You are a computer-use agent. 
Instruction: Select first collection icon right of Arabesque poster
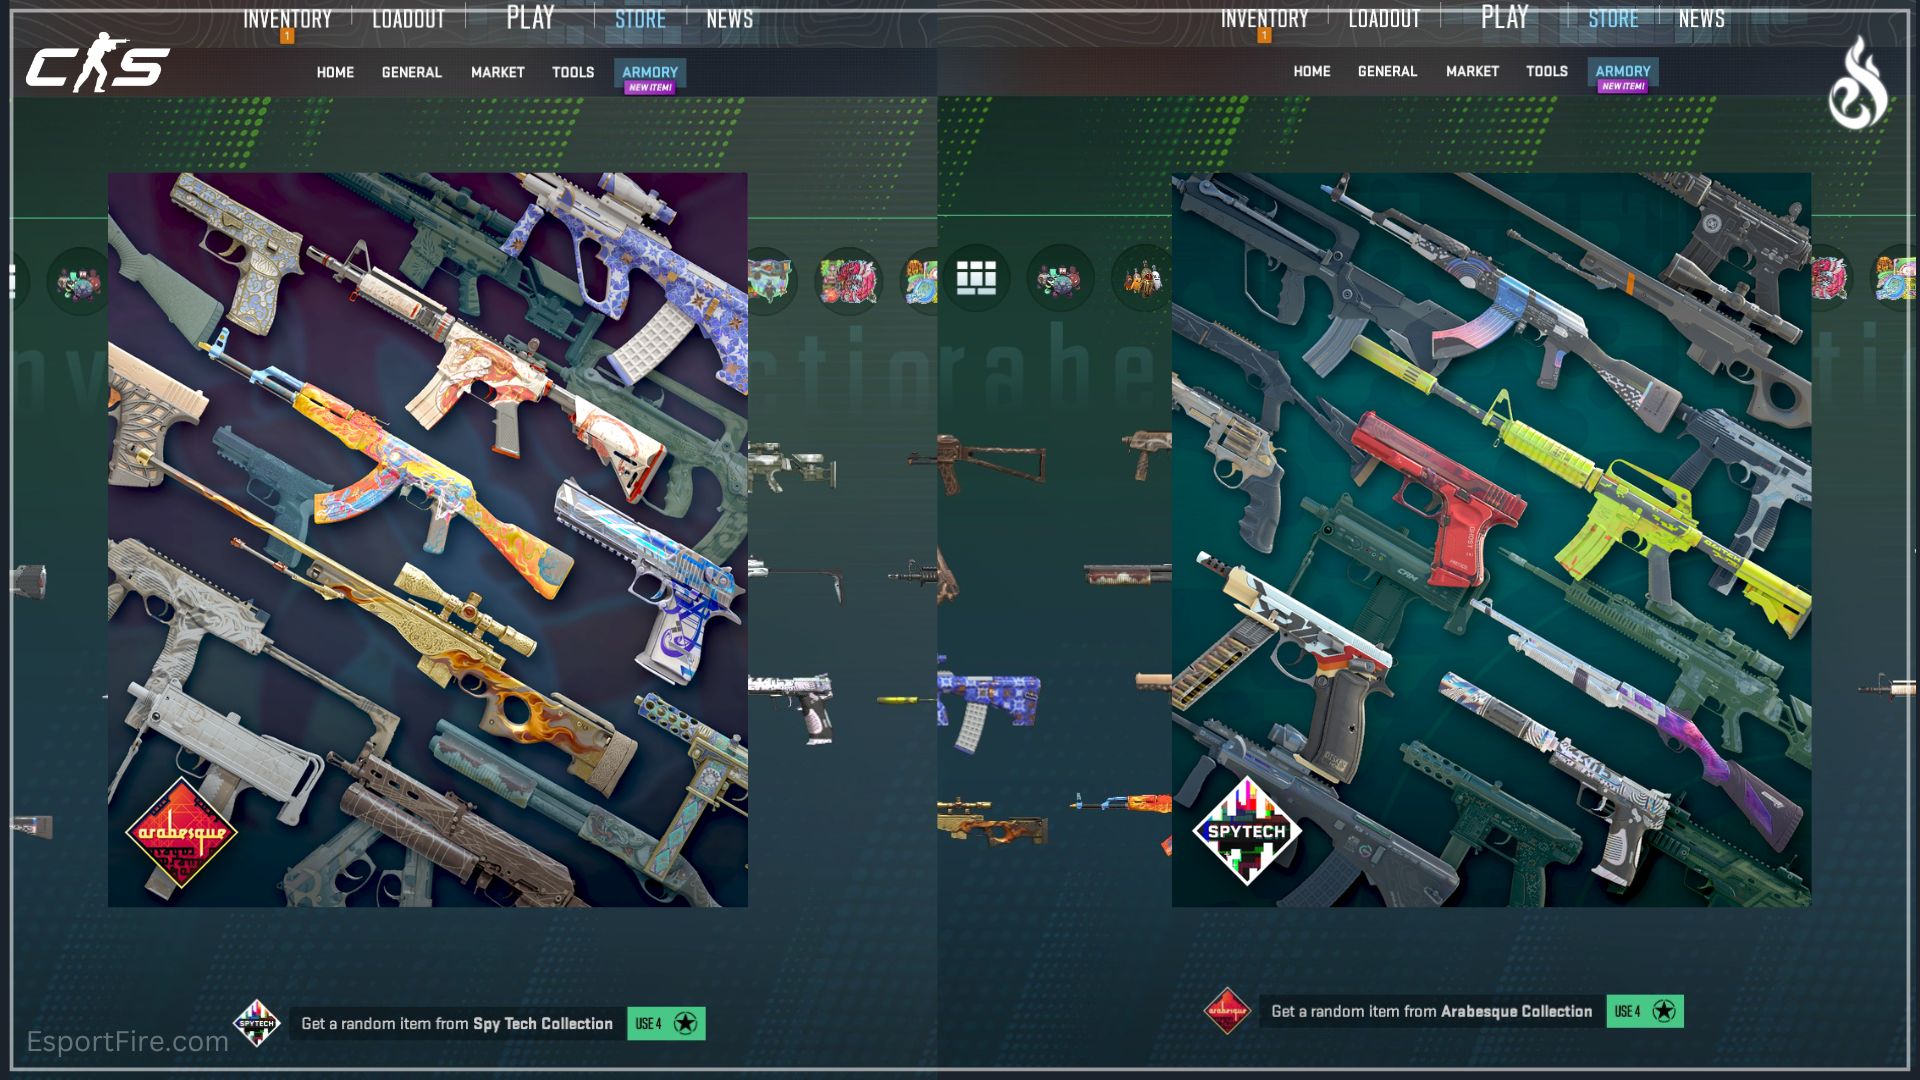(x=770, y=281)
